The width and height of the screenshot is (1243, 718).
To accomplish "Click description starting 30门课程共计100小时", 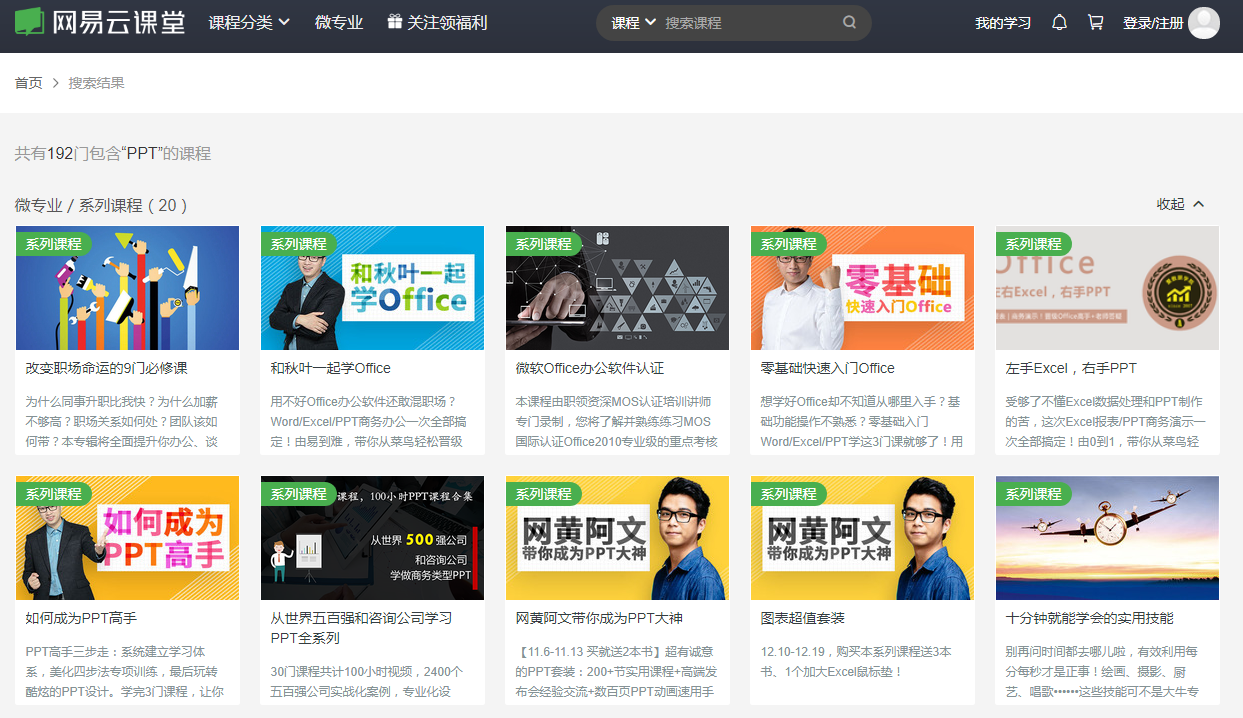I will pos(366,682).
